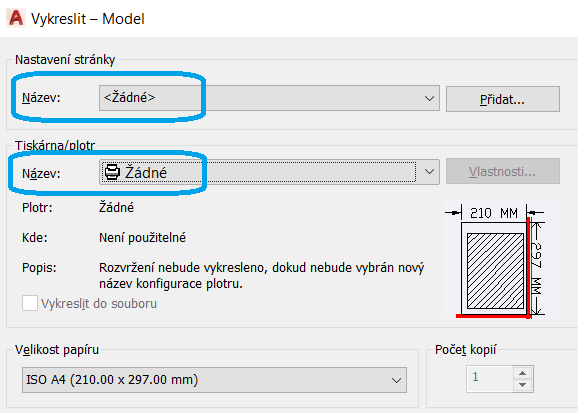Click the Přidat... button
Image resolution: width=578 pixels, height=413 pixels.
(503, 99)
